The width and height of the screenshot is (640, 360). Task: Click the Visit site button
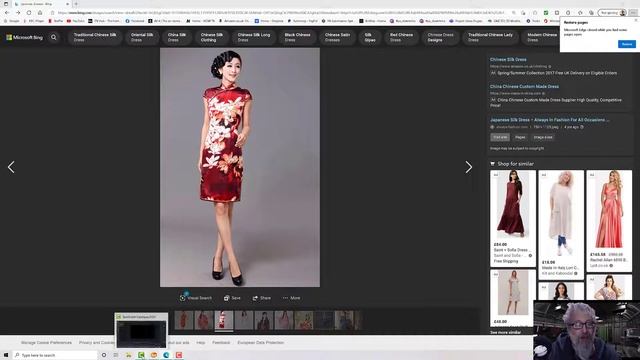pos(500,137)
